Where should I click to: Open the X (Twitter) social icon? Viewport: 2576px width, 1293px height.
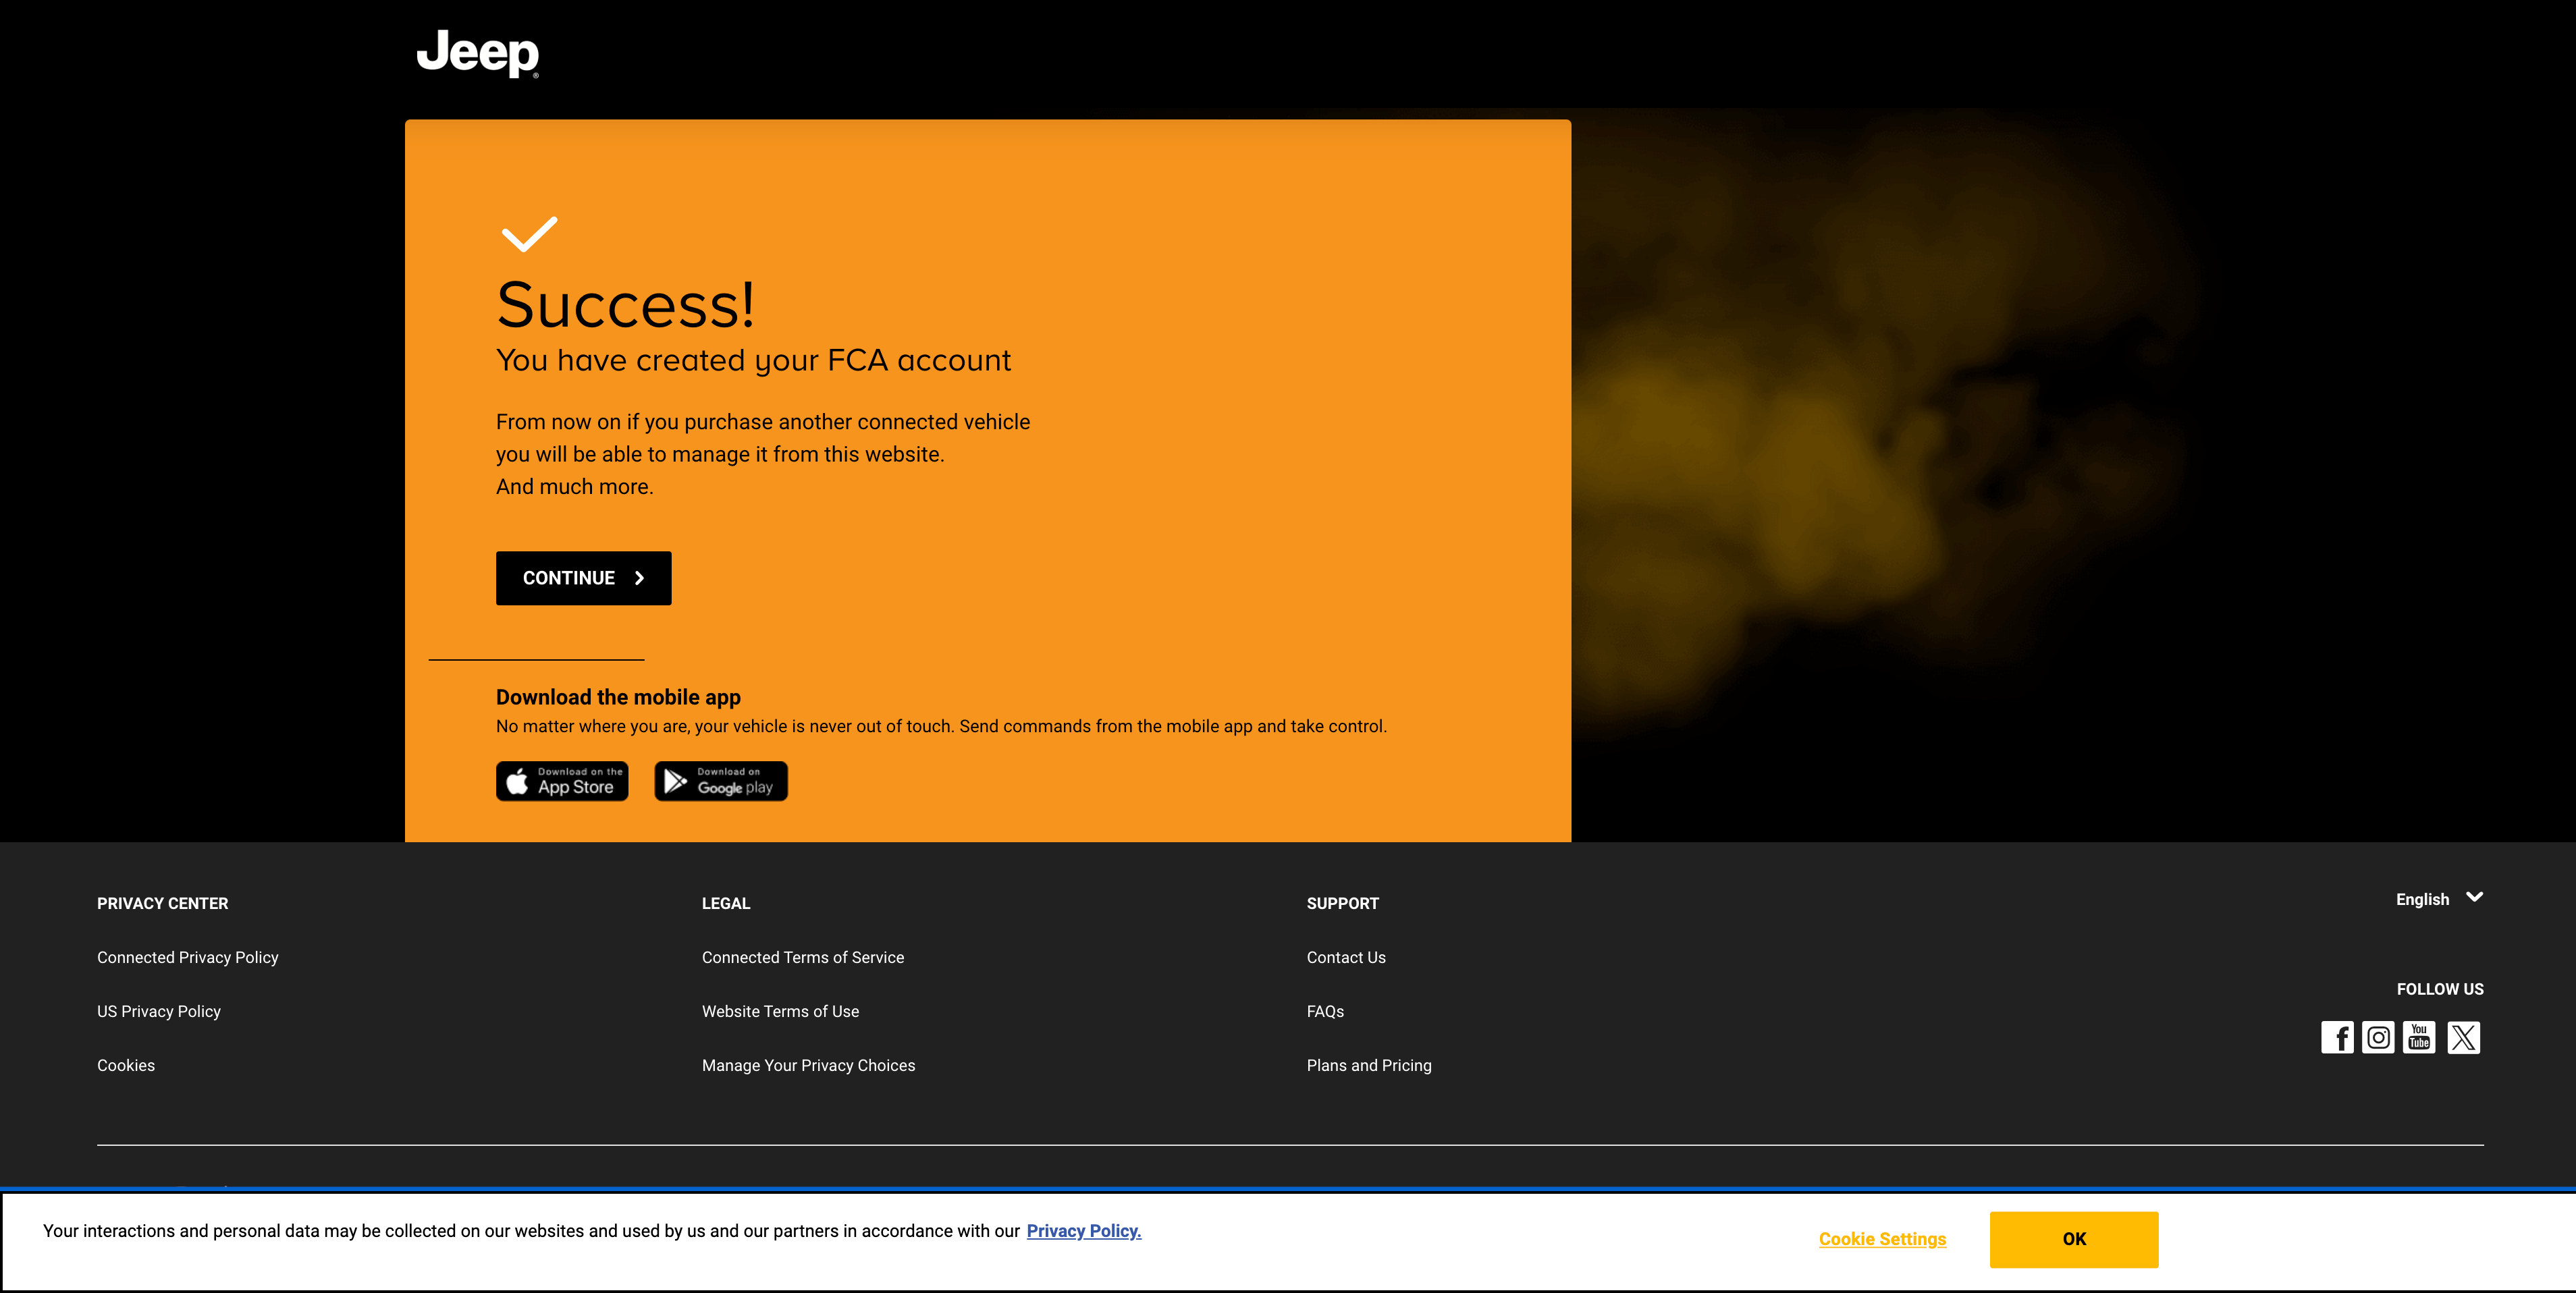point(2463,1037)
